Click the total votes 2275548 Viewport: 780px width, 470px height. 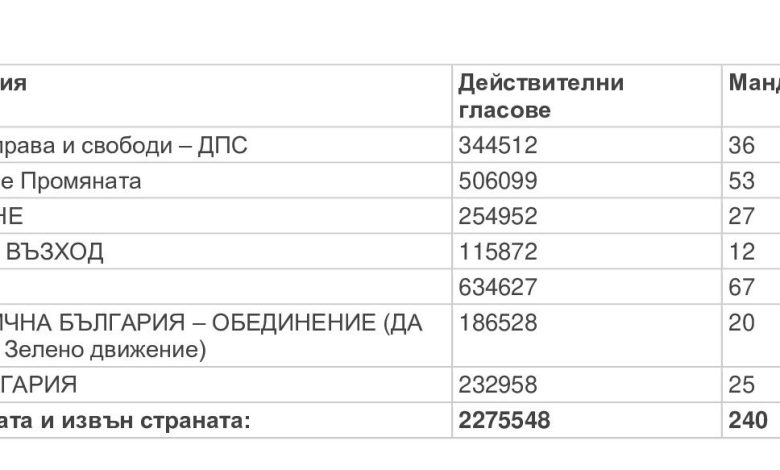pyautogui.click(x=504, y=420)
